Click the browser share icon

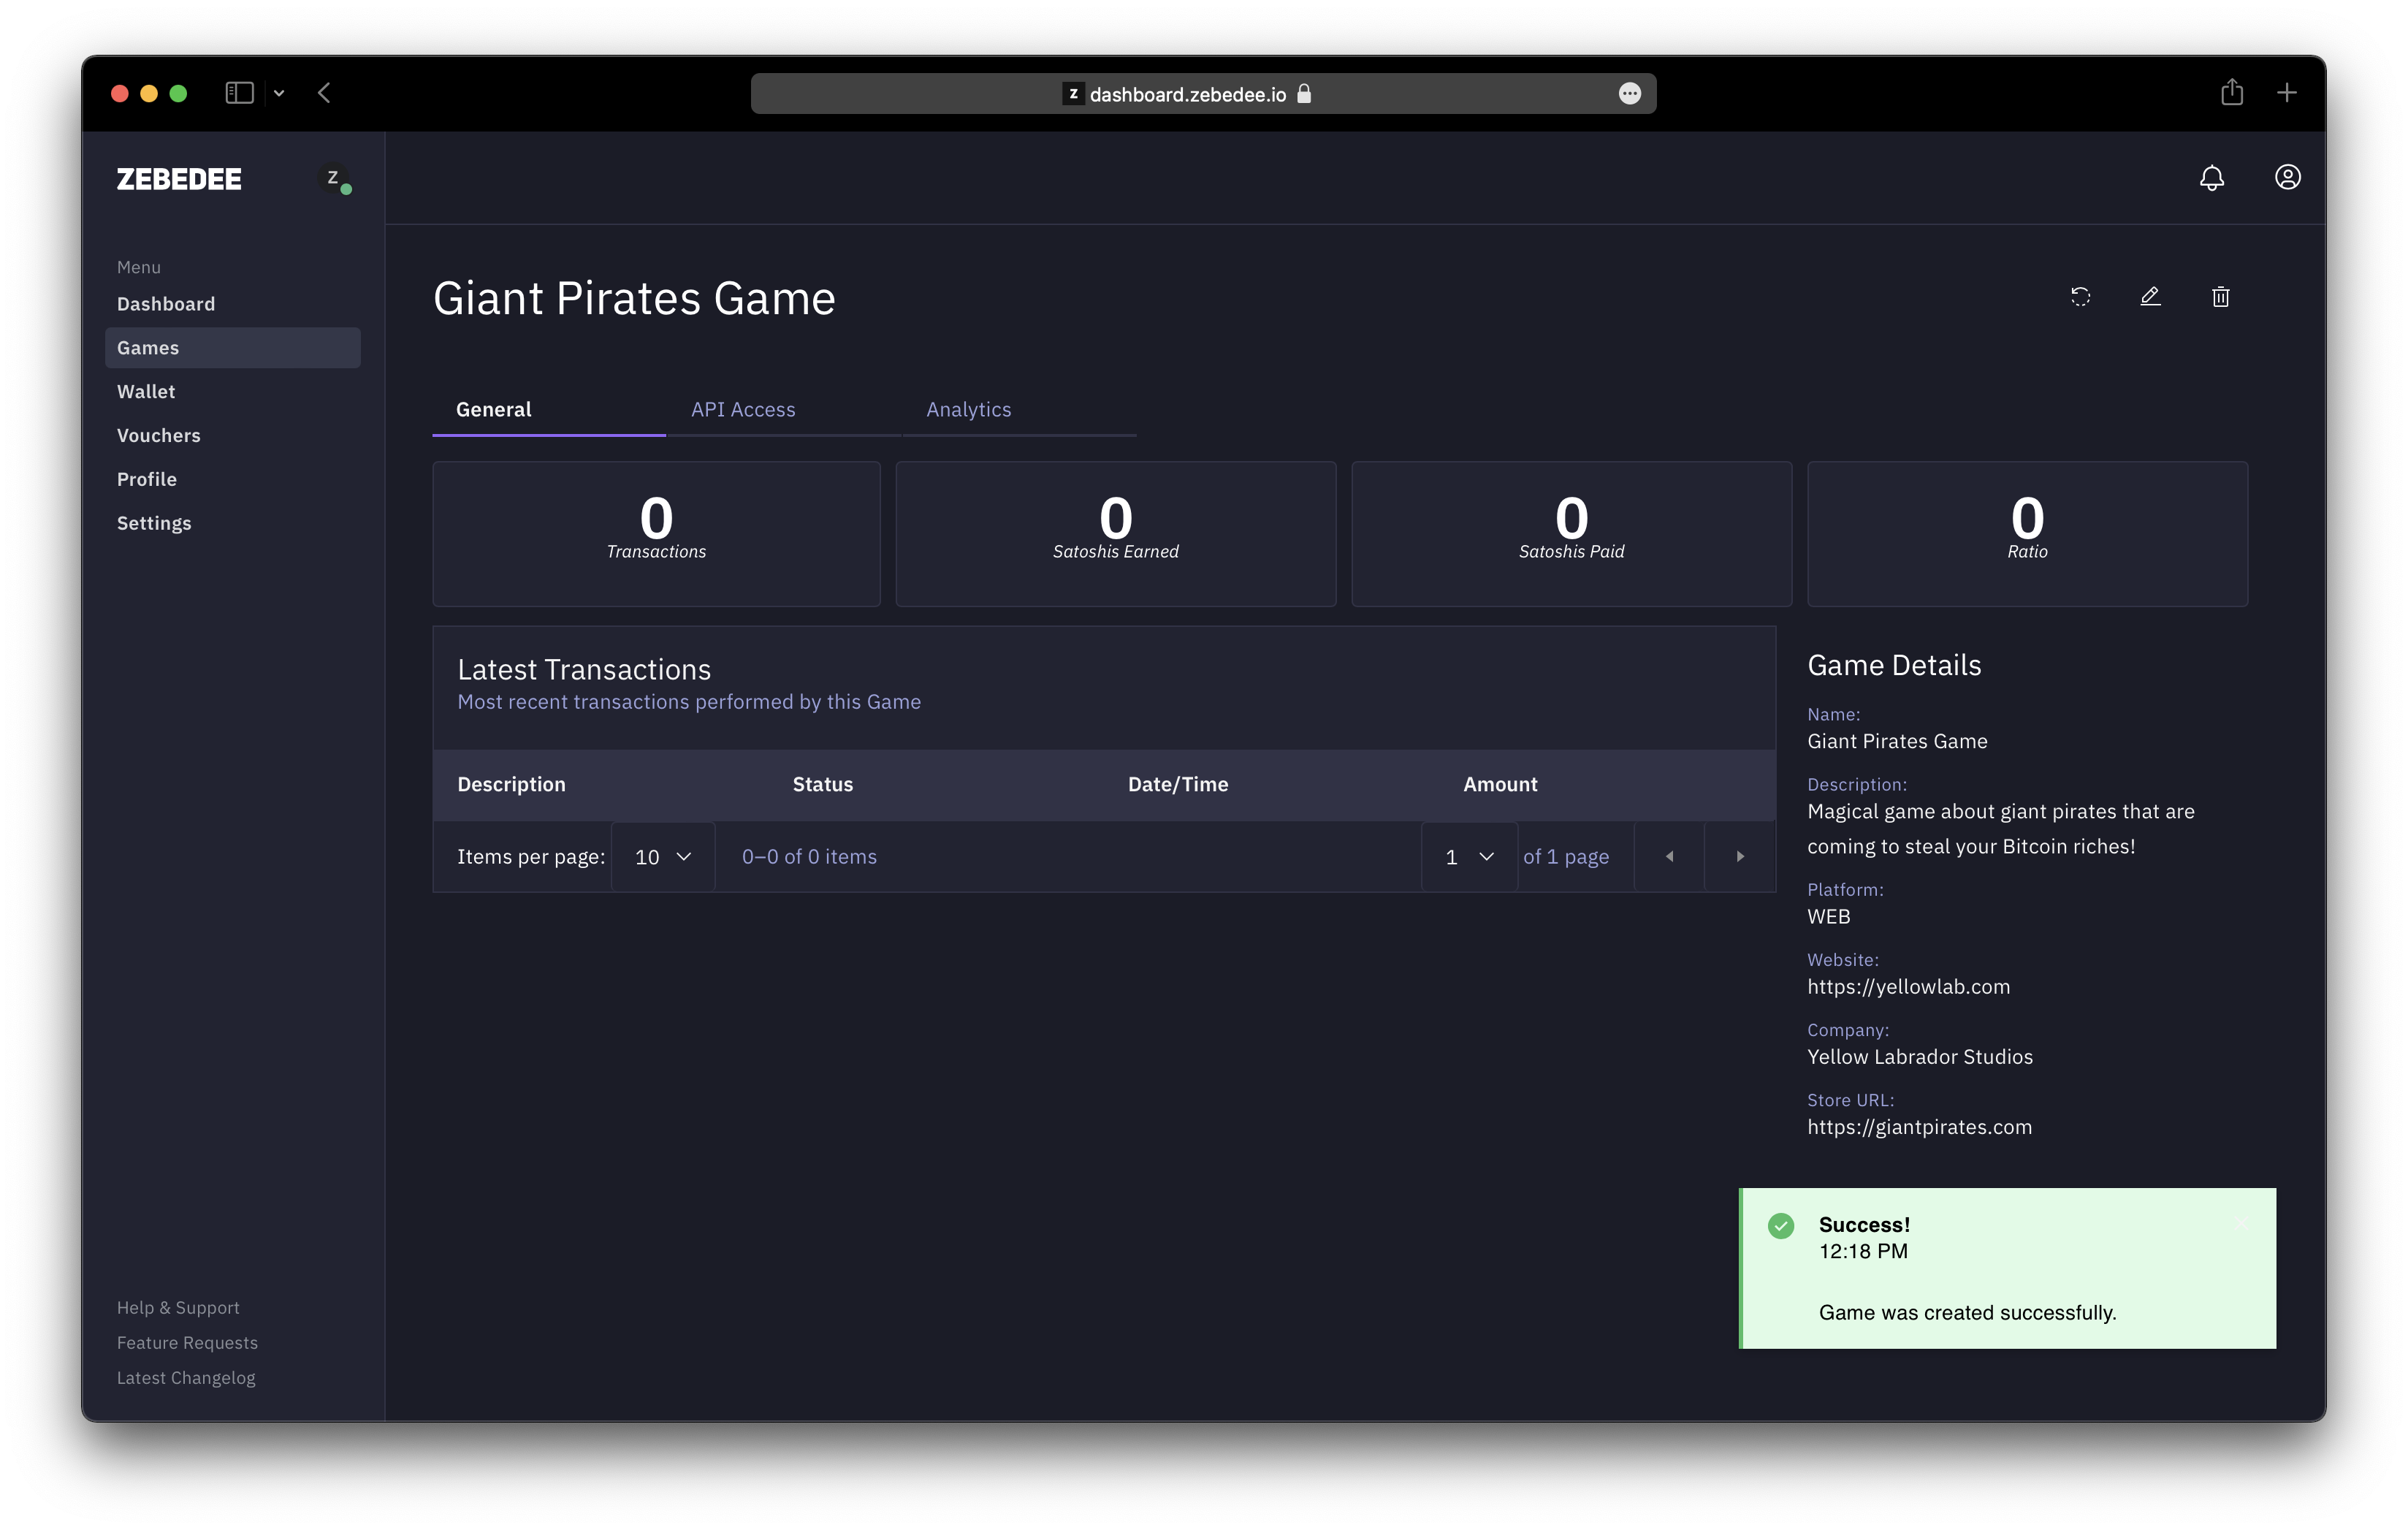[x=2232, y=92]
